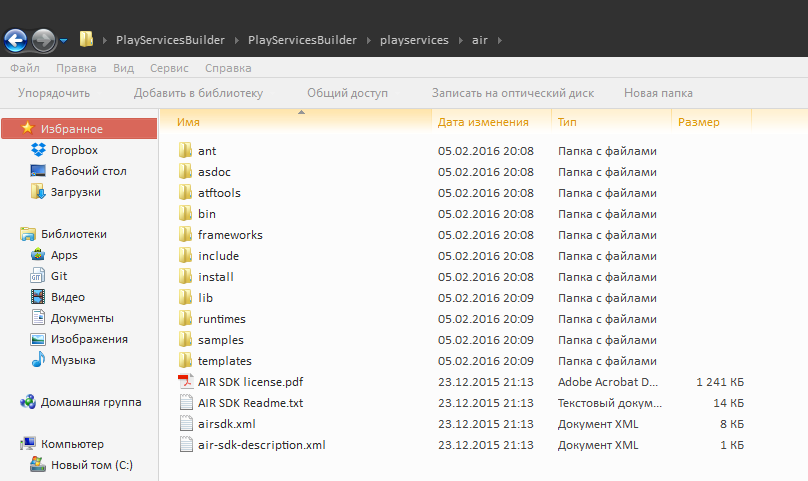Select the frameworks folder icon
Image resolution: width=808 pixels, height=481 pixels.
pos(186,235)
